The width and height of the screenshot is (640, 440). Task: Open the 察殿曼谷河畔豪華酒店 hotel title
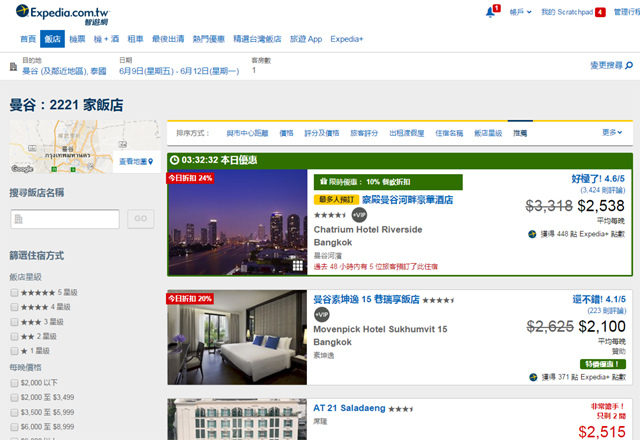407,200
